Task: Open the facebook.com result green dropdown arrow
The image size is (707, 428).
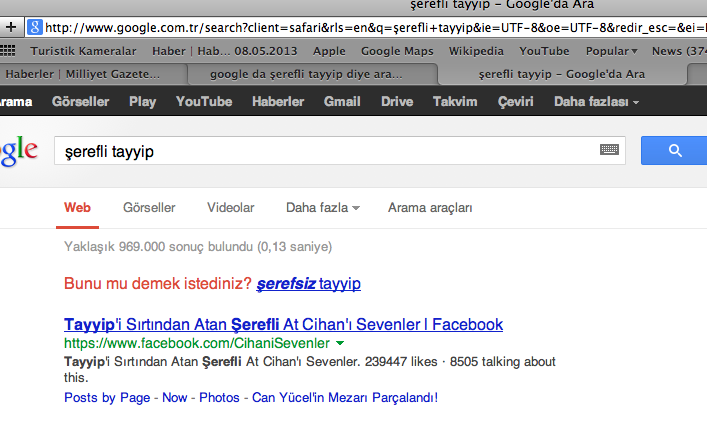Action: coord(340,344)
